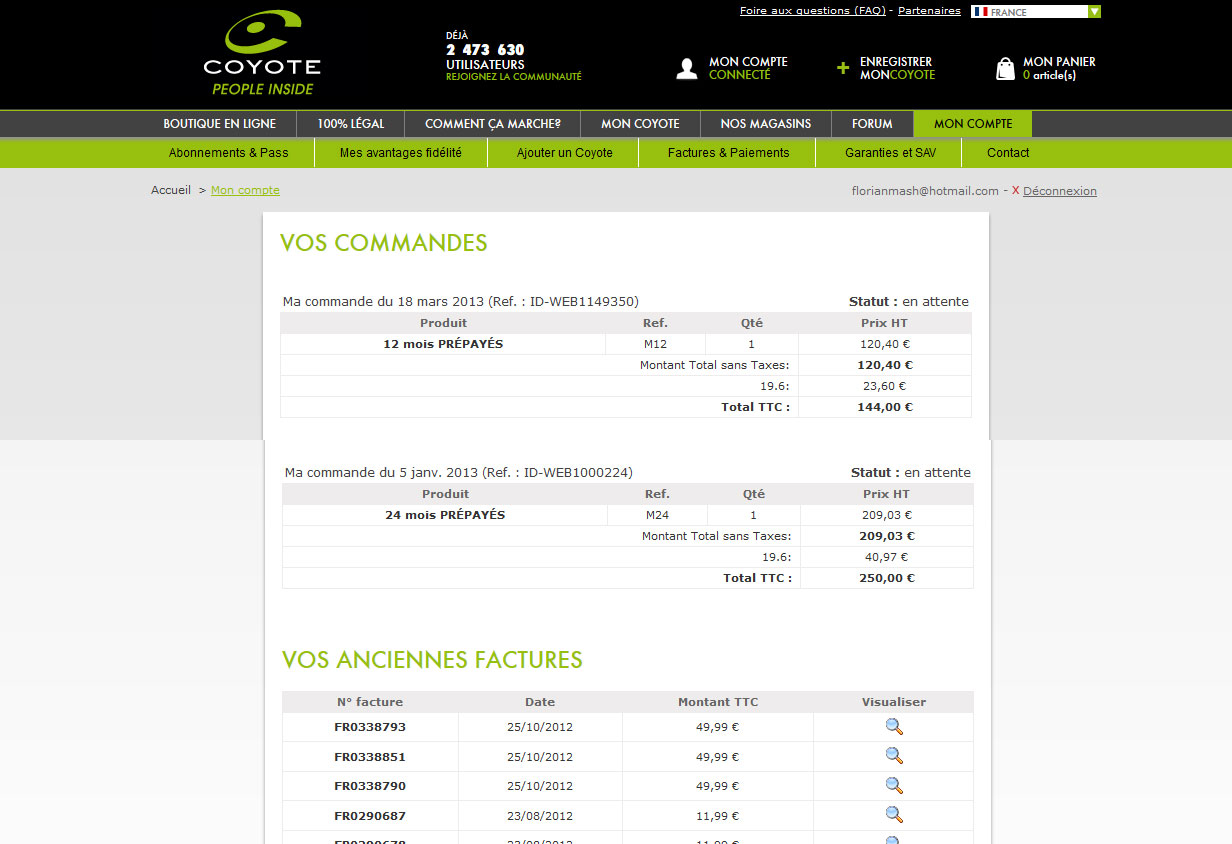Click Mon compte breadcrumb link
Image resolution: width=1232 pixels, height=844 pixels.
[245, 190]
